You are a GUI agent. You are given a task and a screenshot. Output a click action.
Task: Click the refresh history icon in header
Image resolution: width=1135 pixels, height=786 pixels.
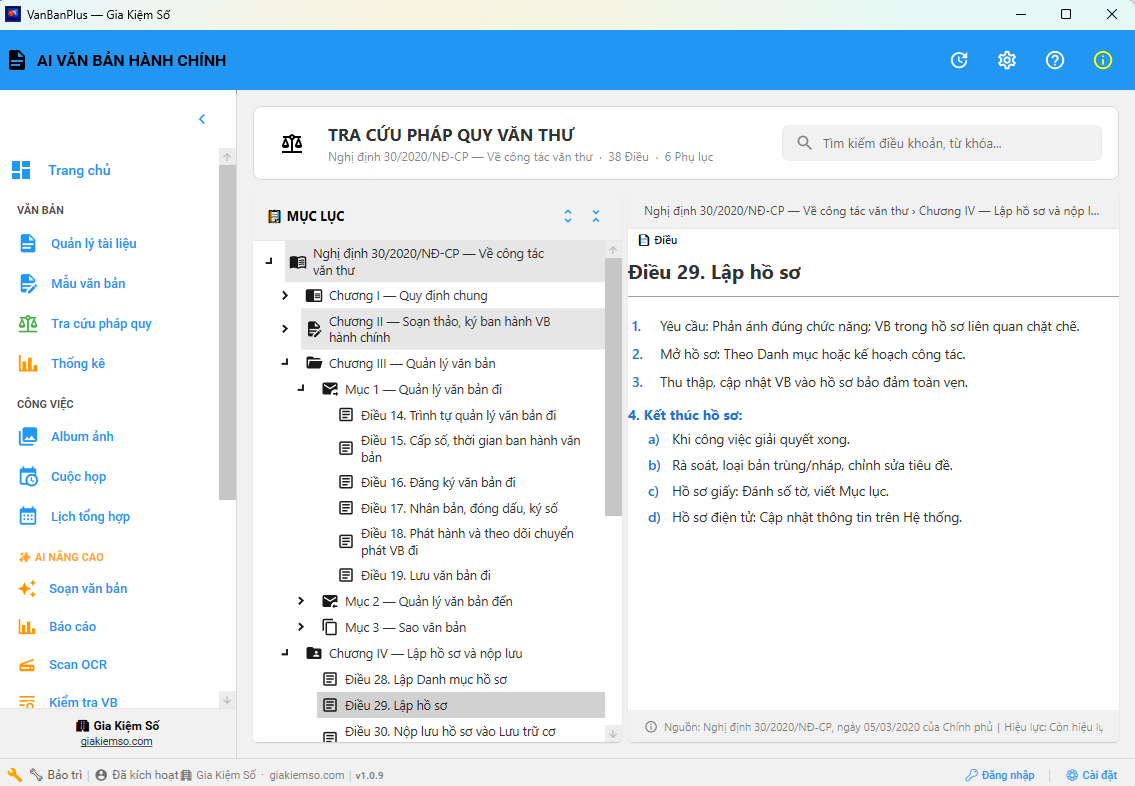click(x=959, y=60)
